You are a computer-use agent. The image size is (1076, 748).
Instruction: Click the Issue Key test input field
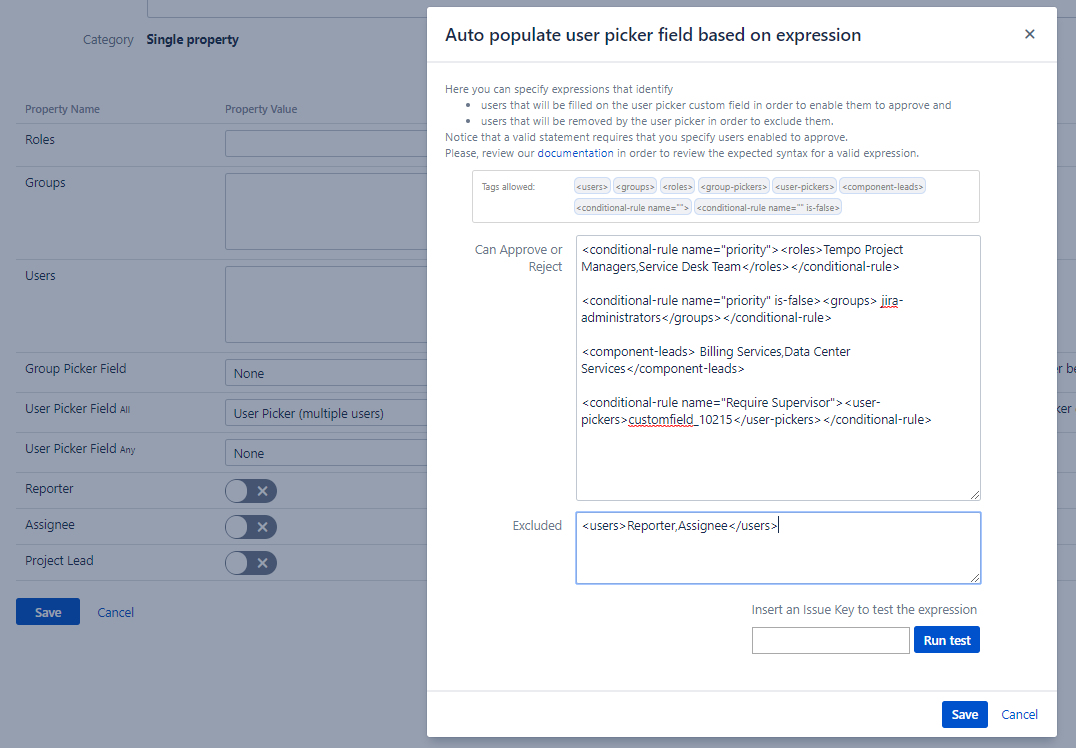click(830, 640)
